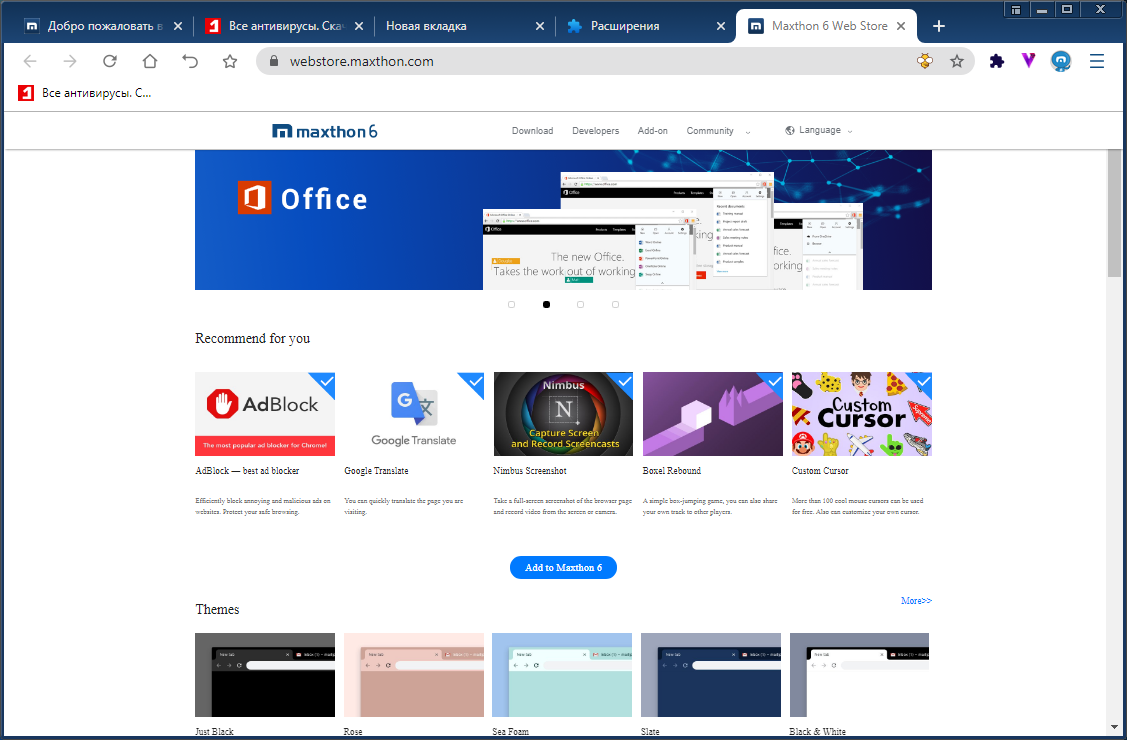Open the Sea Foam theme thumbnail
This screenshot has width=1127, height=740.
562,675
